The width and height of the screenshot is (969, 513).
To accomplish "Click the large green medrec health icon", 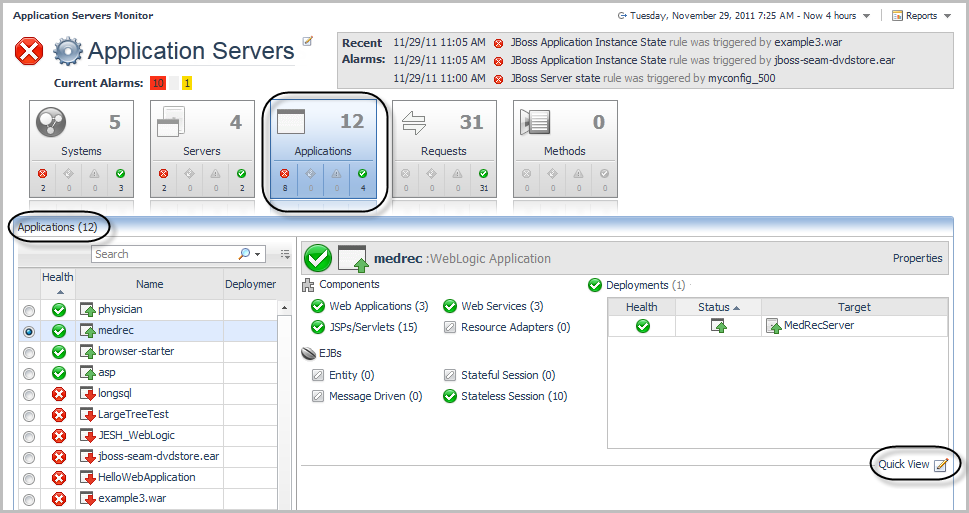I will pyautogui.click(x=318, y=258).
